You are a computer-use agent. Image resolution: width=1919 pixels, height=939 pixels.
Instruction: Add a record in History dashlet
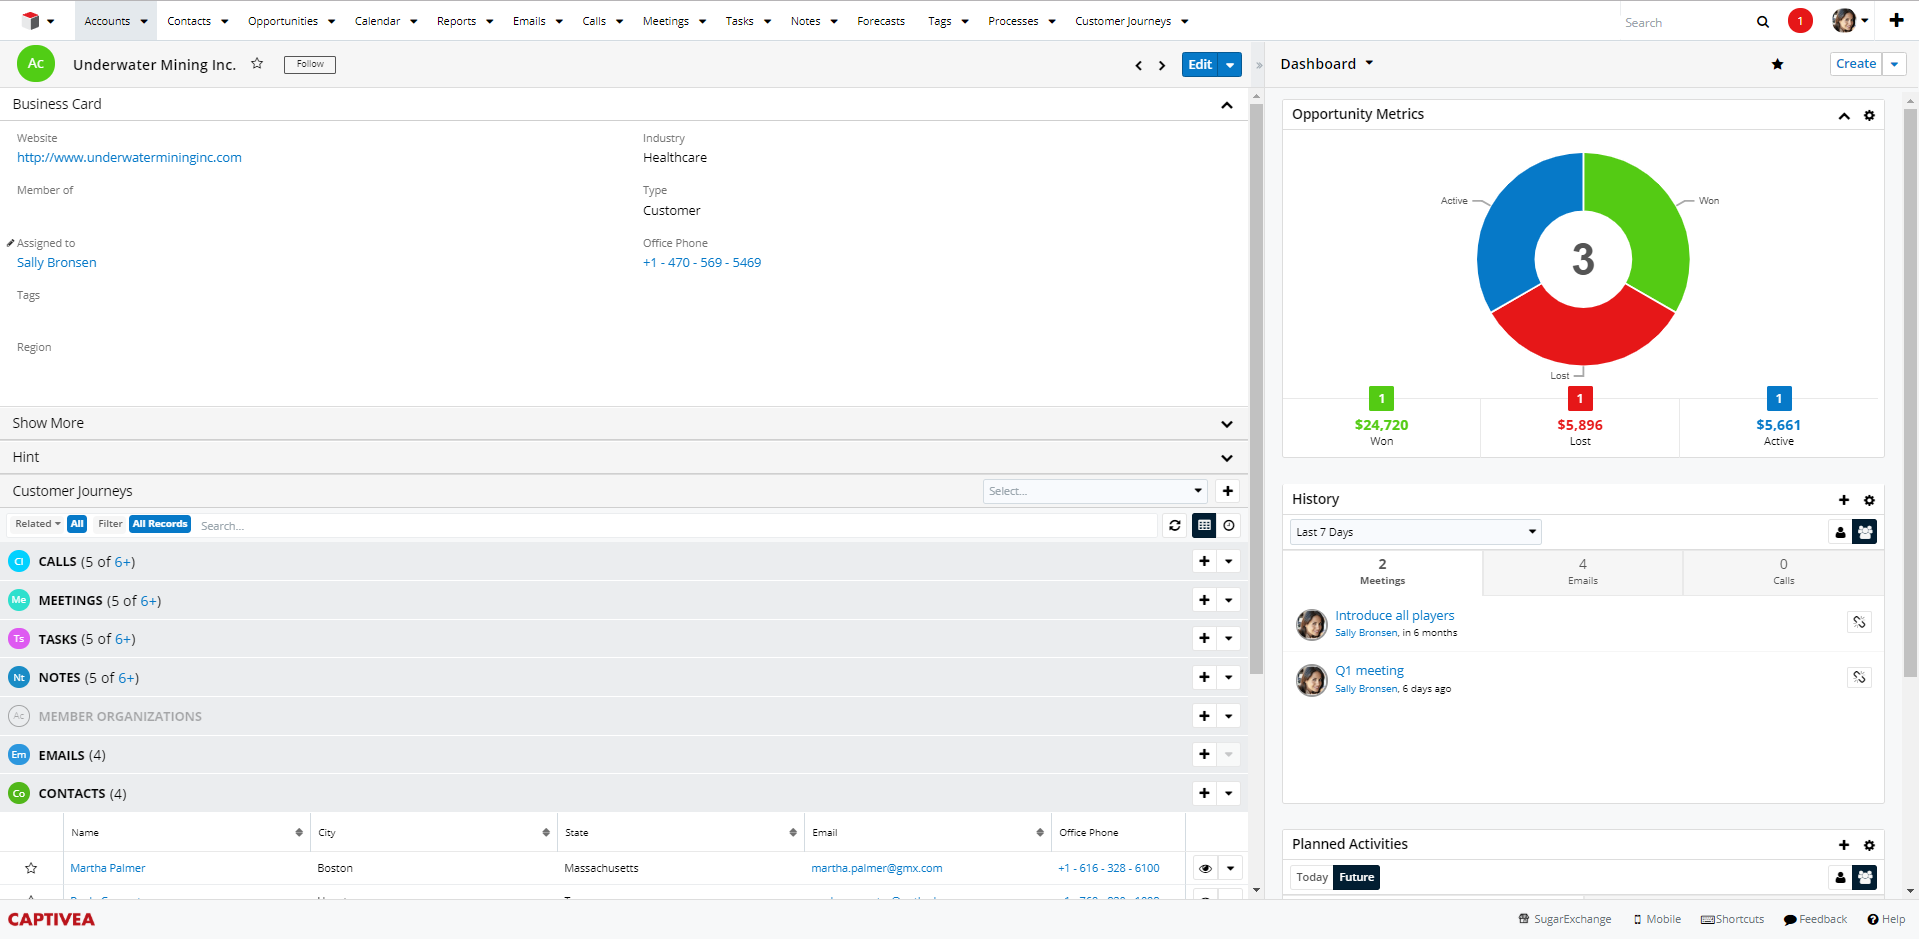coord(1844,500)
